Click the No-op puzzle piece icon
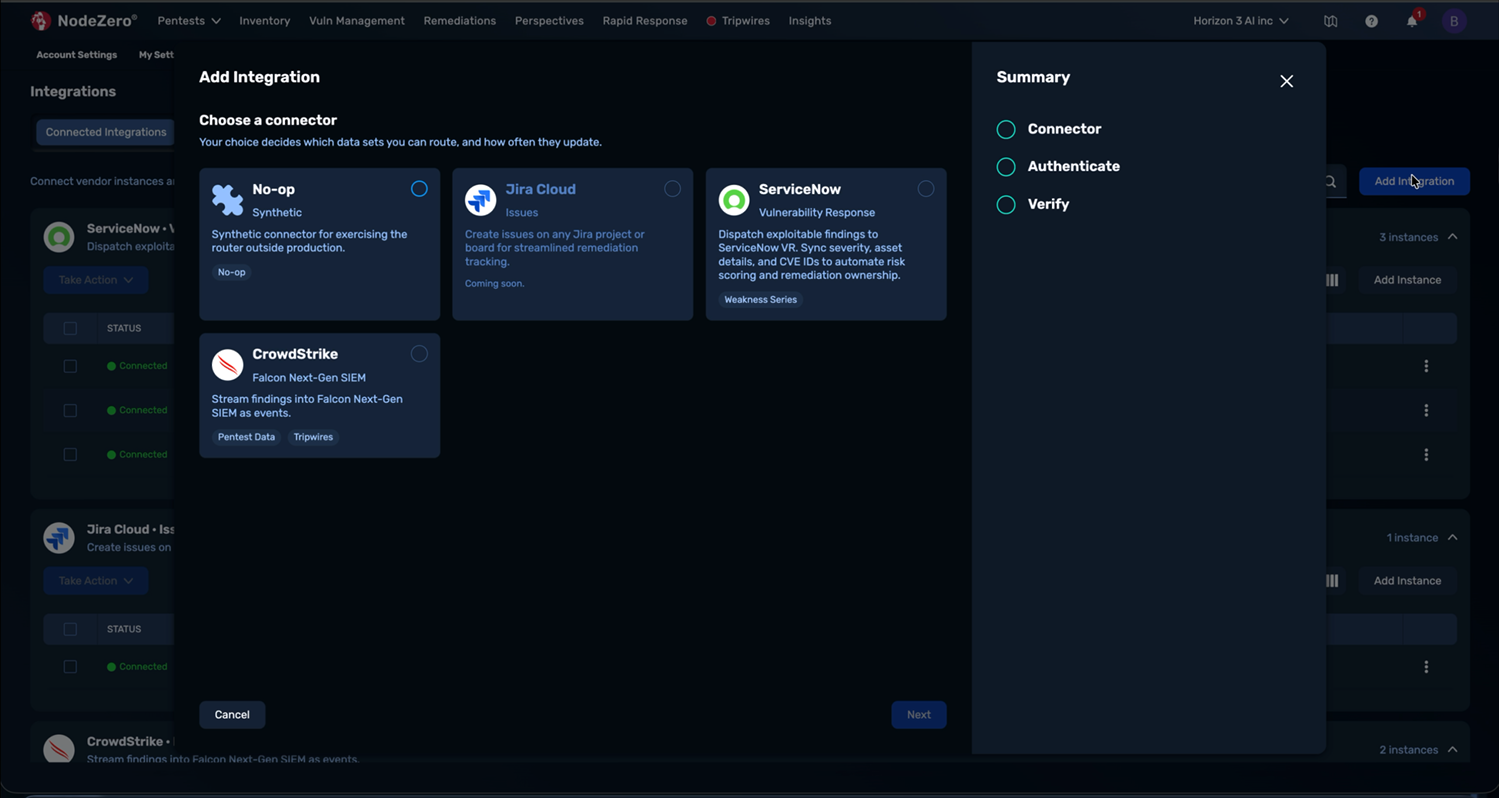This screenshot has width=1499, height=798. click(x=228, y=200)
